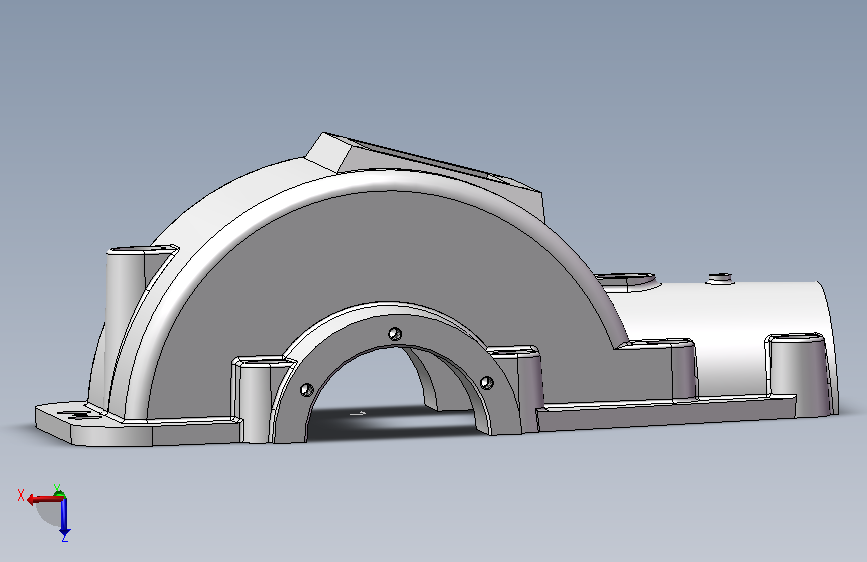The height and width of the screenshot is (562, 867).
Task: Click the green Y axis on the triad
Action: click(59, 493)
